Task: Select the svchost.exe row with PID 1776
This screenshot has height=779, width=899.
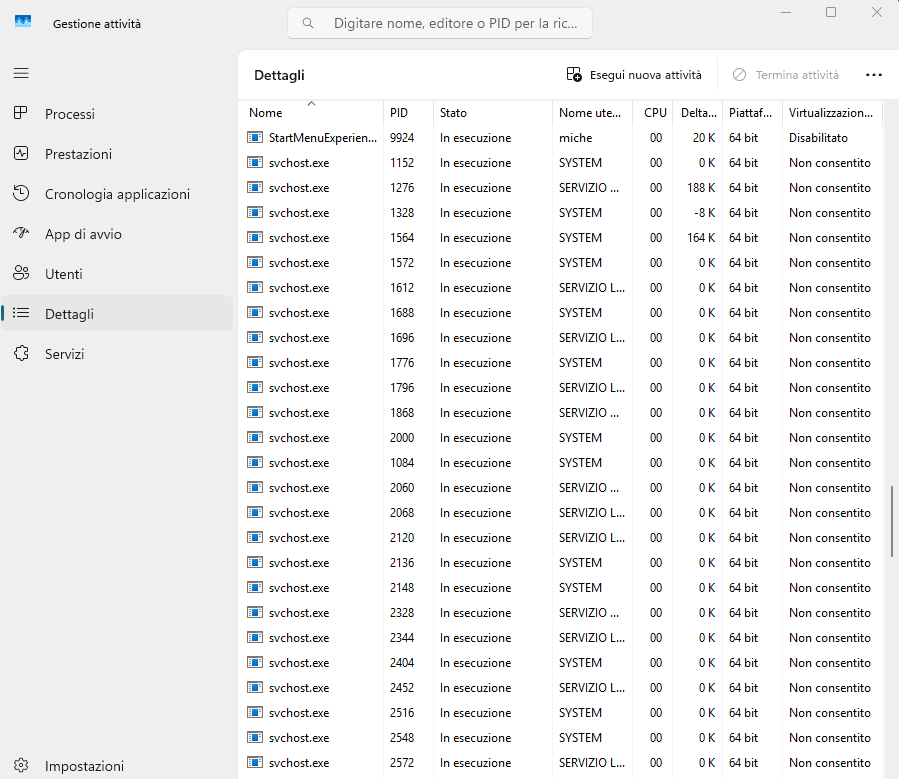Action: tap(562, 363)
